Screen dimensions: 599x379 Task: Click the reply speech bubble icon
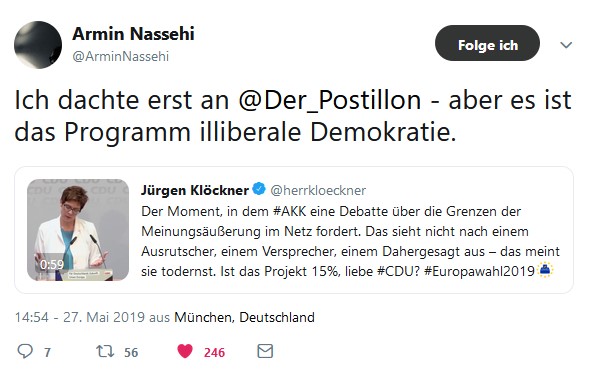tap(25, 351)
